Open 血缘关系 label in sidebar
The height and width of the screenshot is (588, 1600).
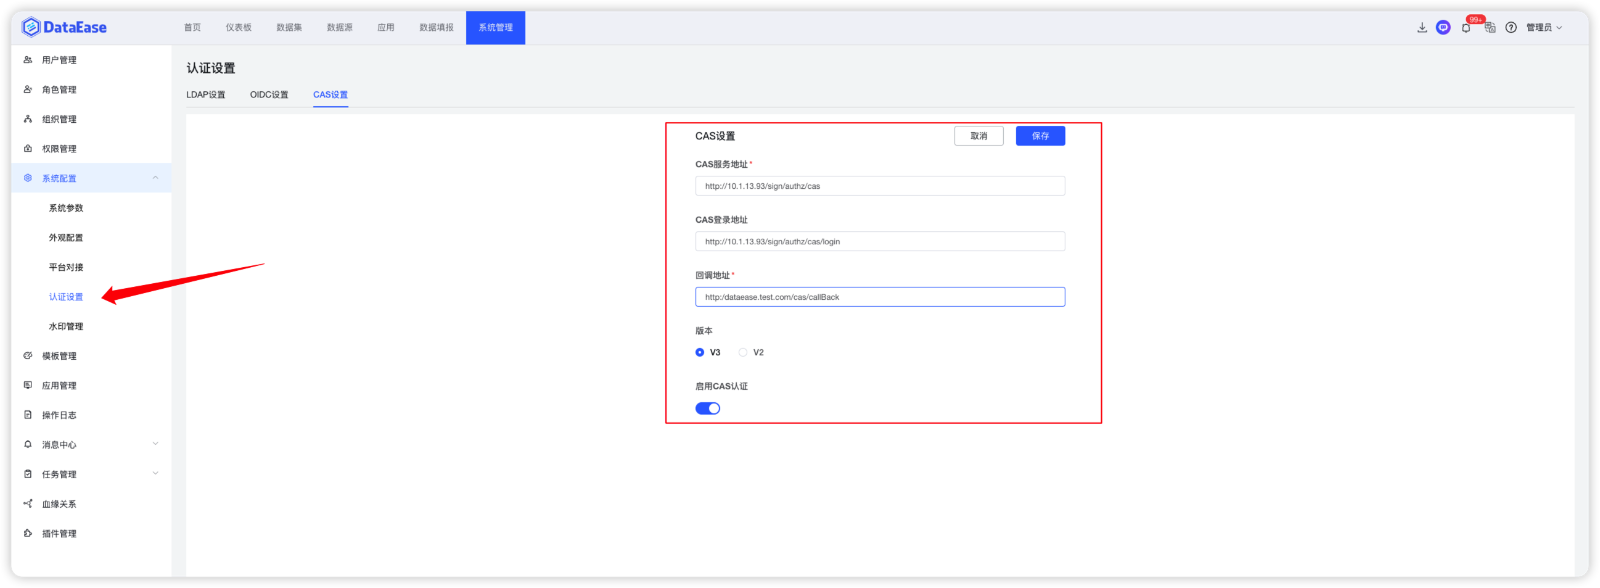click(59, 504)
